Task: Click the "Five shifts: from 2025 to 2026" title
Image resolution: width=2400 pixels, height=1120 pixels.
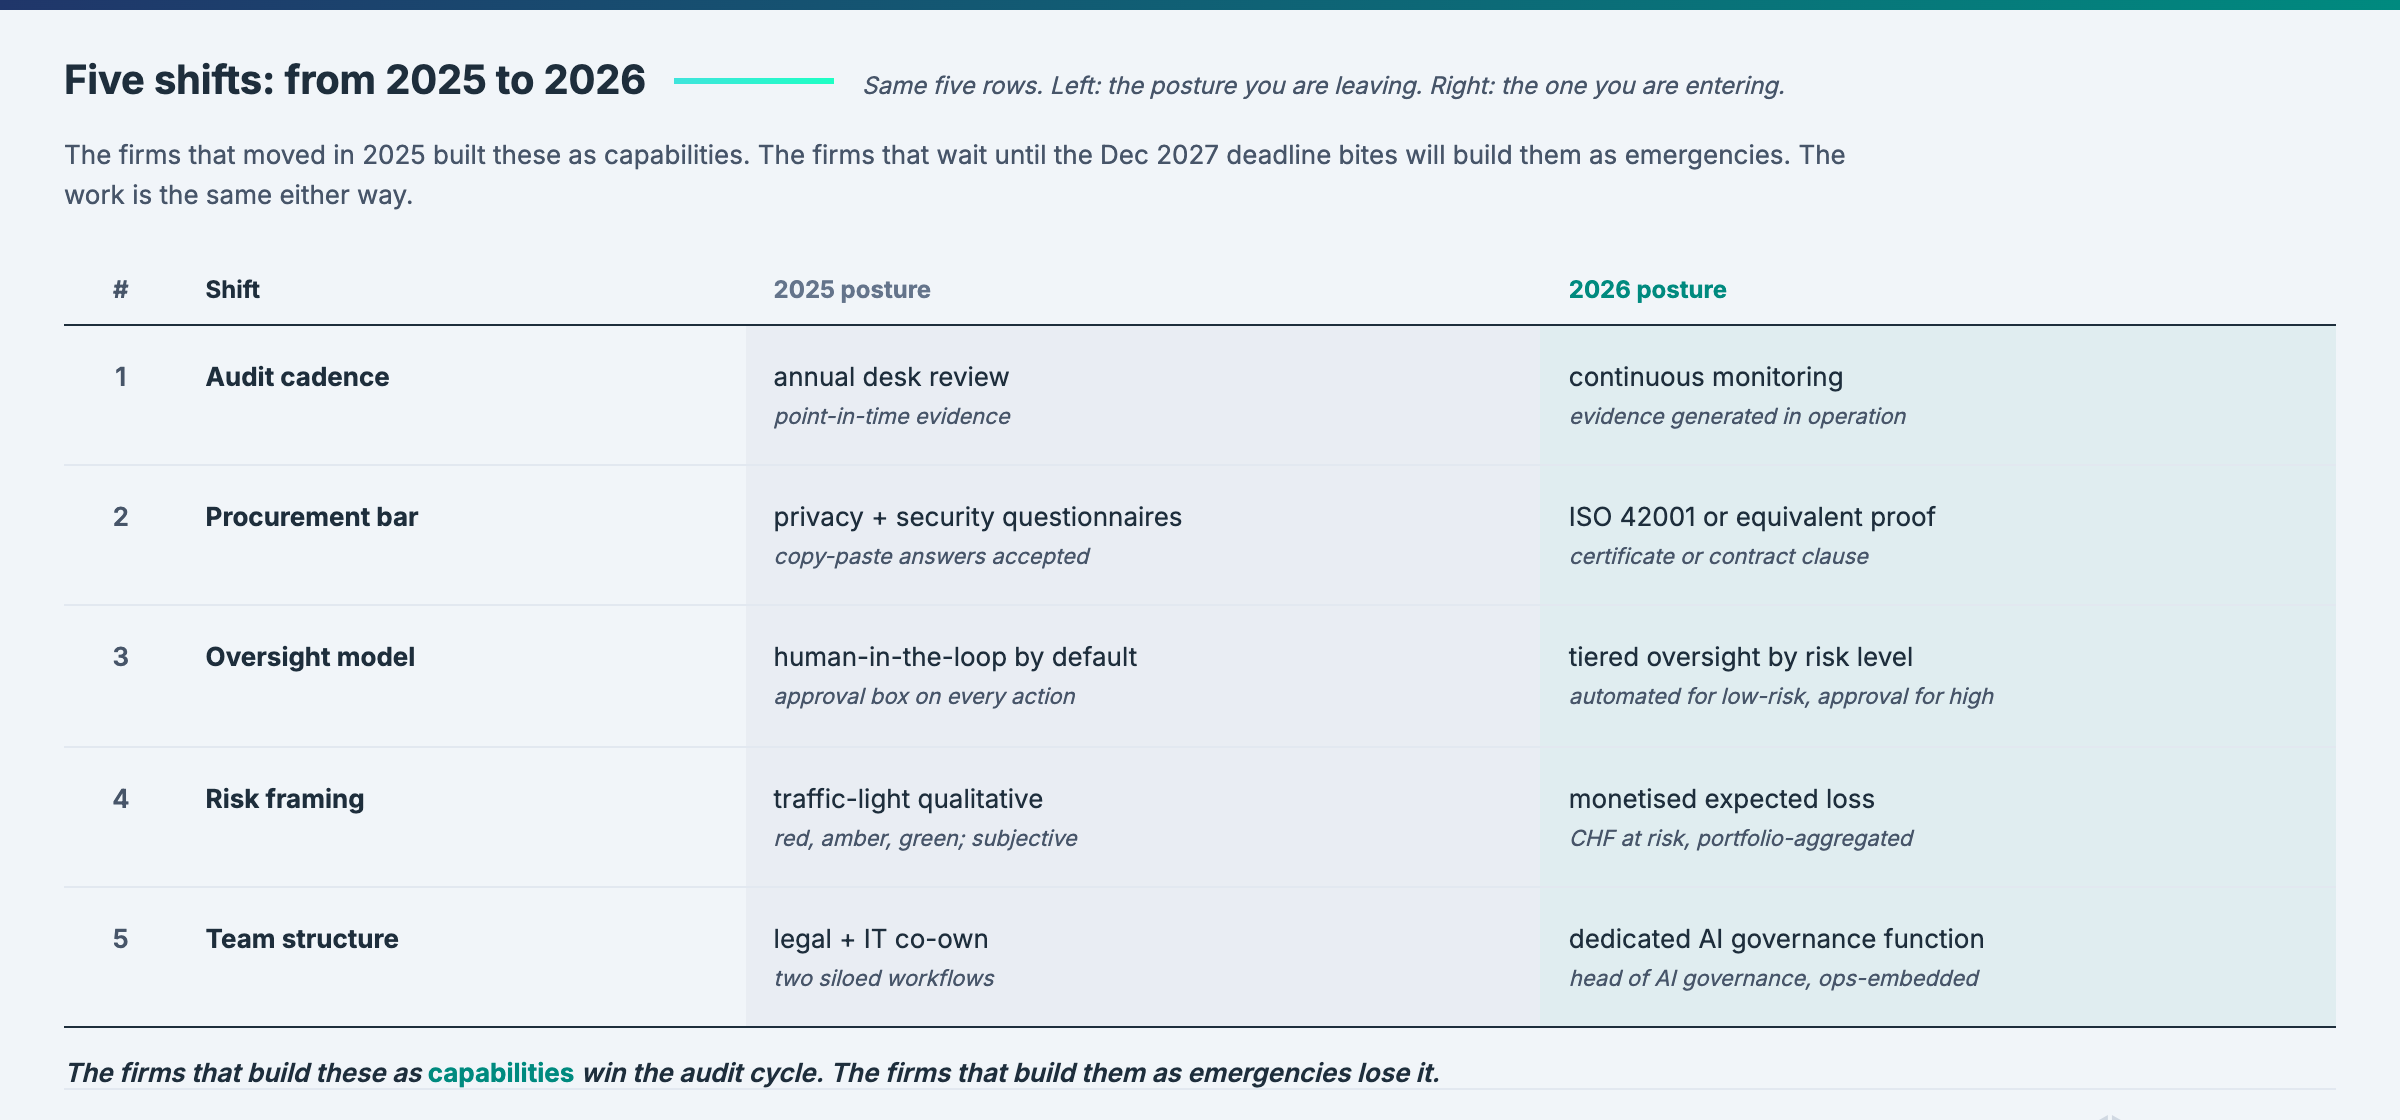Action: pyautogui.click(x=354, y=80)
